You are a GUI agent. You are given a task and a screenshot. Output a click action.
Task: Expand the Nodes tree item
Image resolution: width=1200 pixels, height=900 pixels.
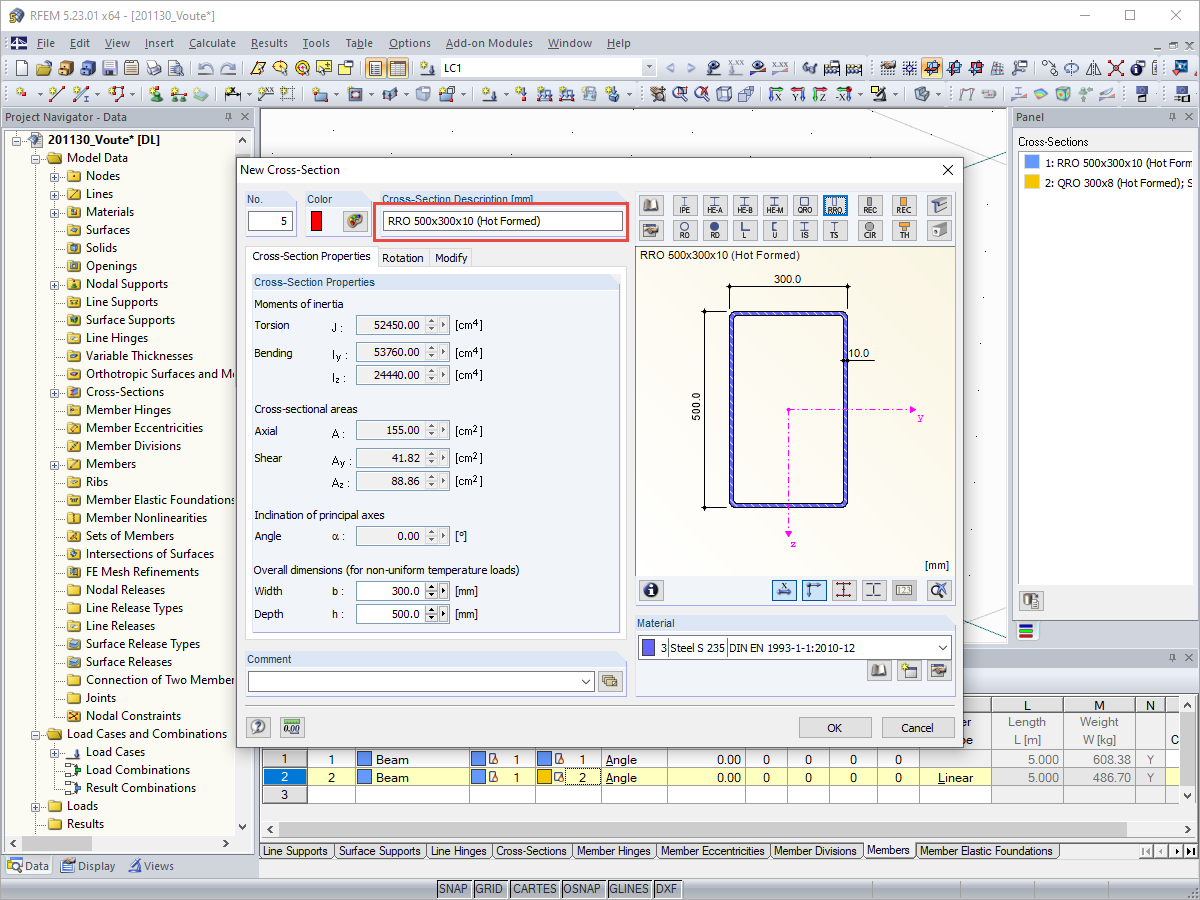click(55, 176)
